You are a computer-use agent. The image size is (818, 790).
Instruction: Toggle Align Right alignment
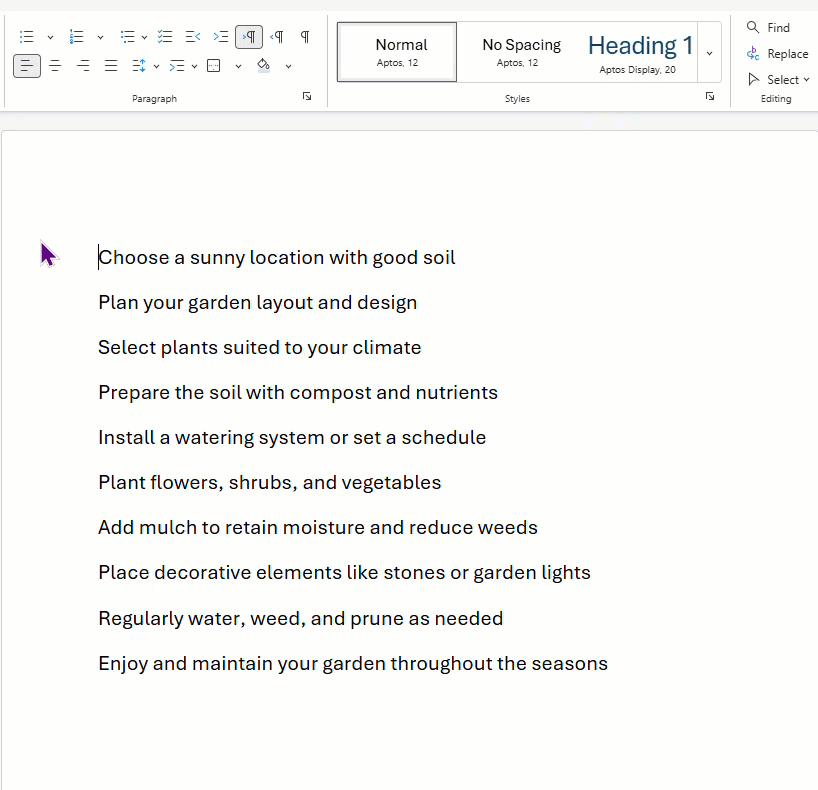pos(83,66)
